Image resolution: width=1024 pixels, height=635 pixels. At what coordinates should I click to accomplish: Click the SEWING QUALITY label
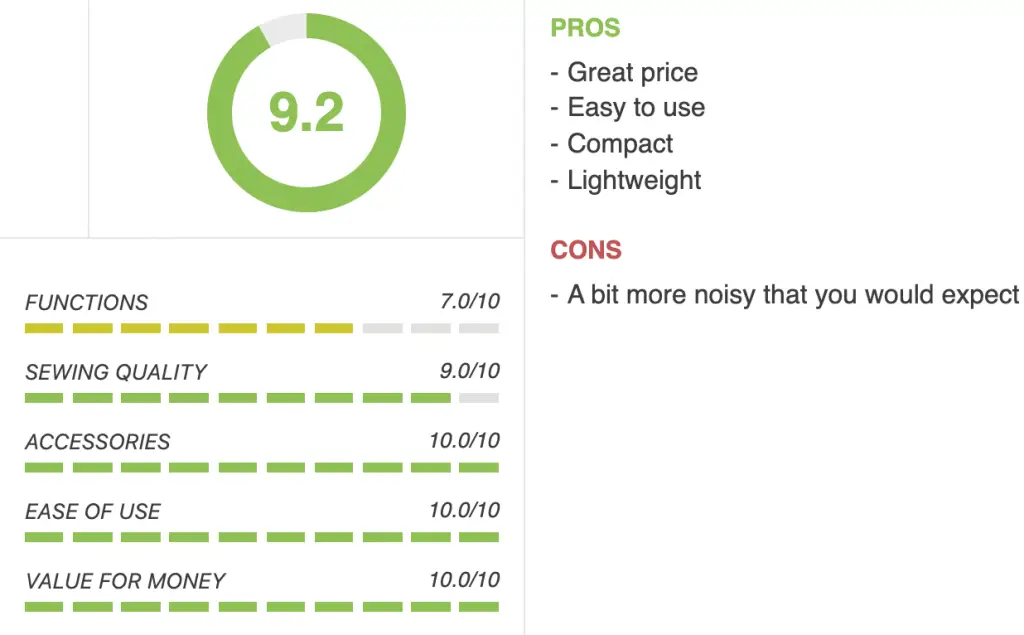(x=116, y=372)
